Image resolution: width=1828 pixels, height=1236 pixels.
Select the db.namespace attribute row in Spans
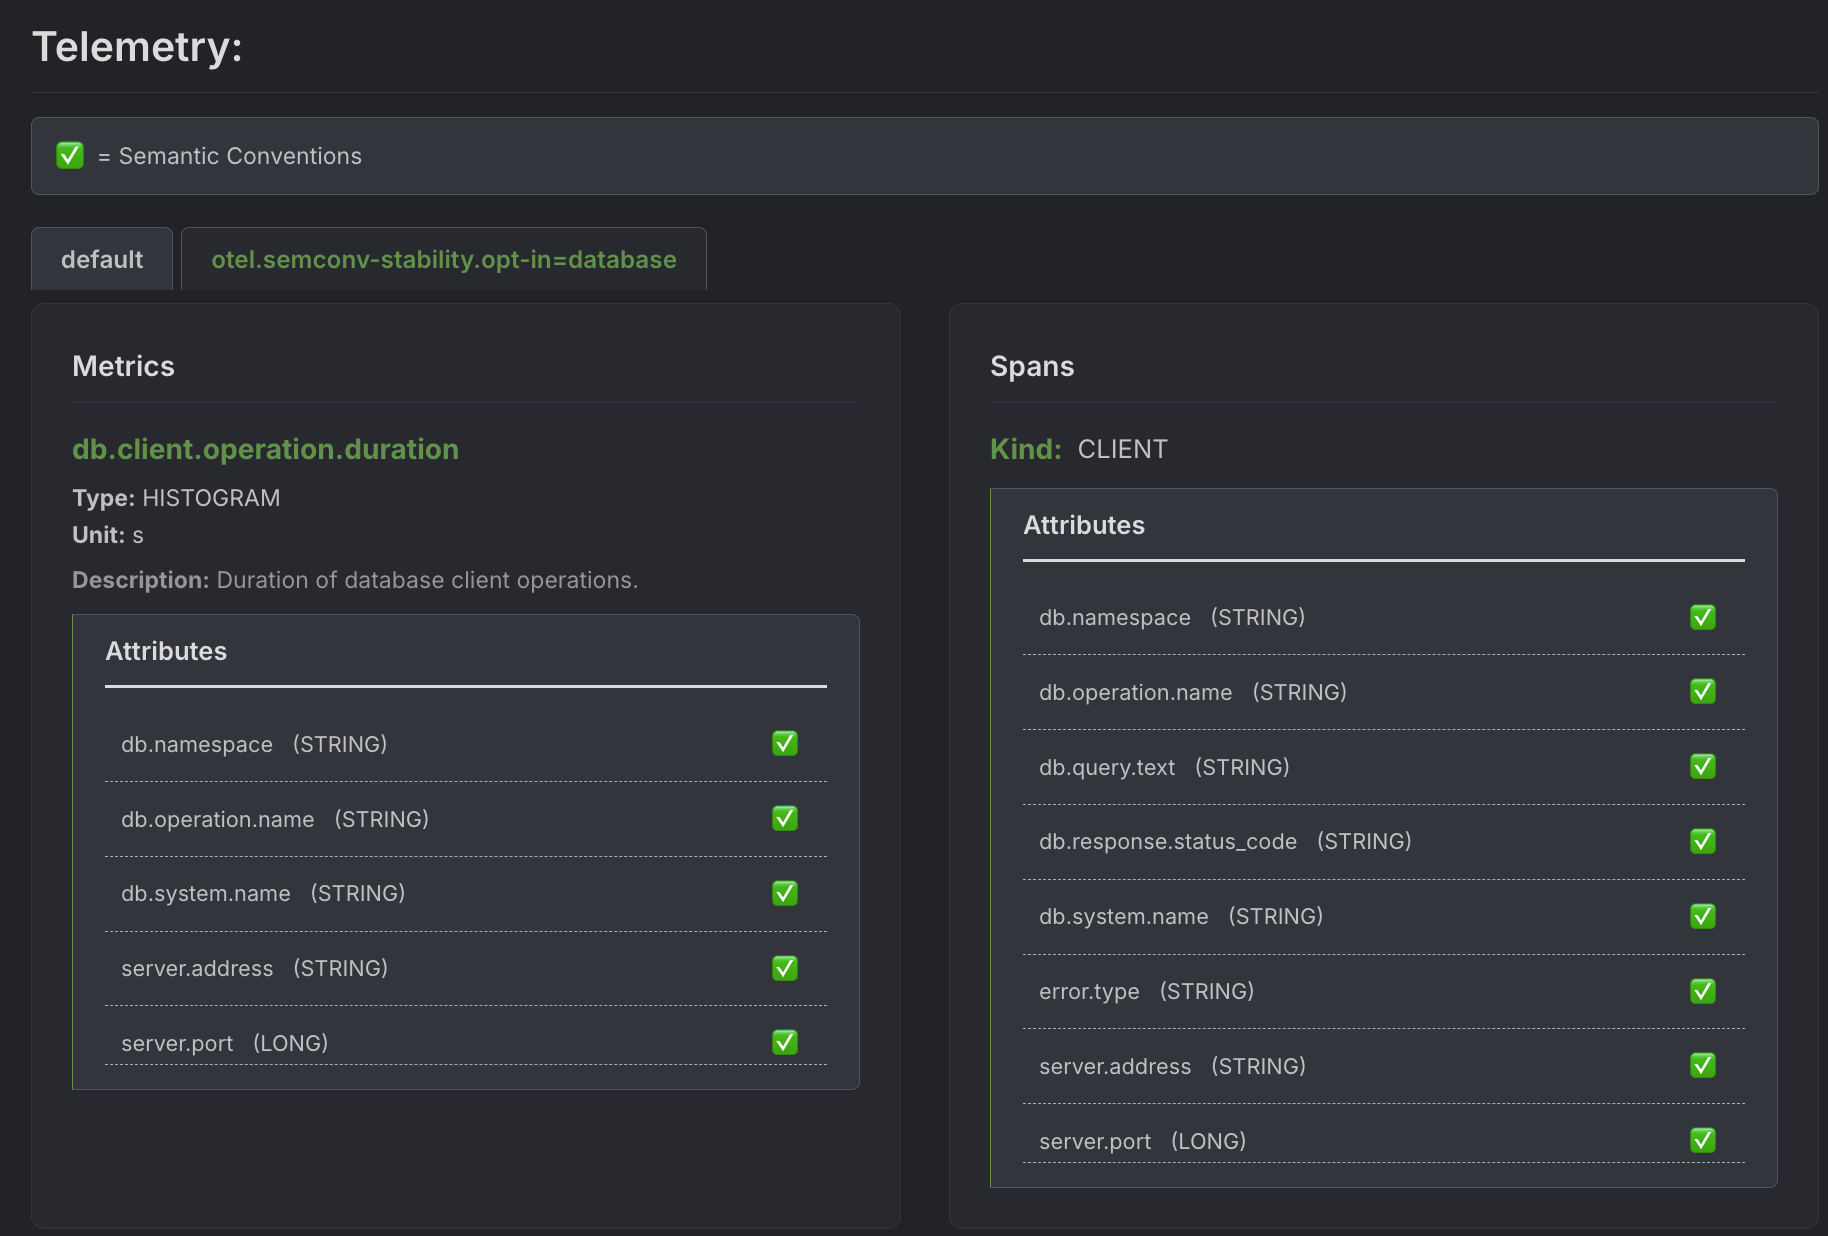click(x=1114, y=617)
